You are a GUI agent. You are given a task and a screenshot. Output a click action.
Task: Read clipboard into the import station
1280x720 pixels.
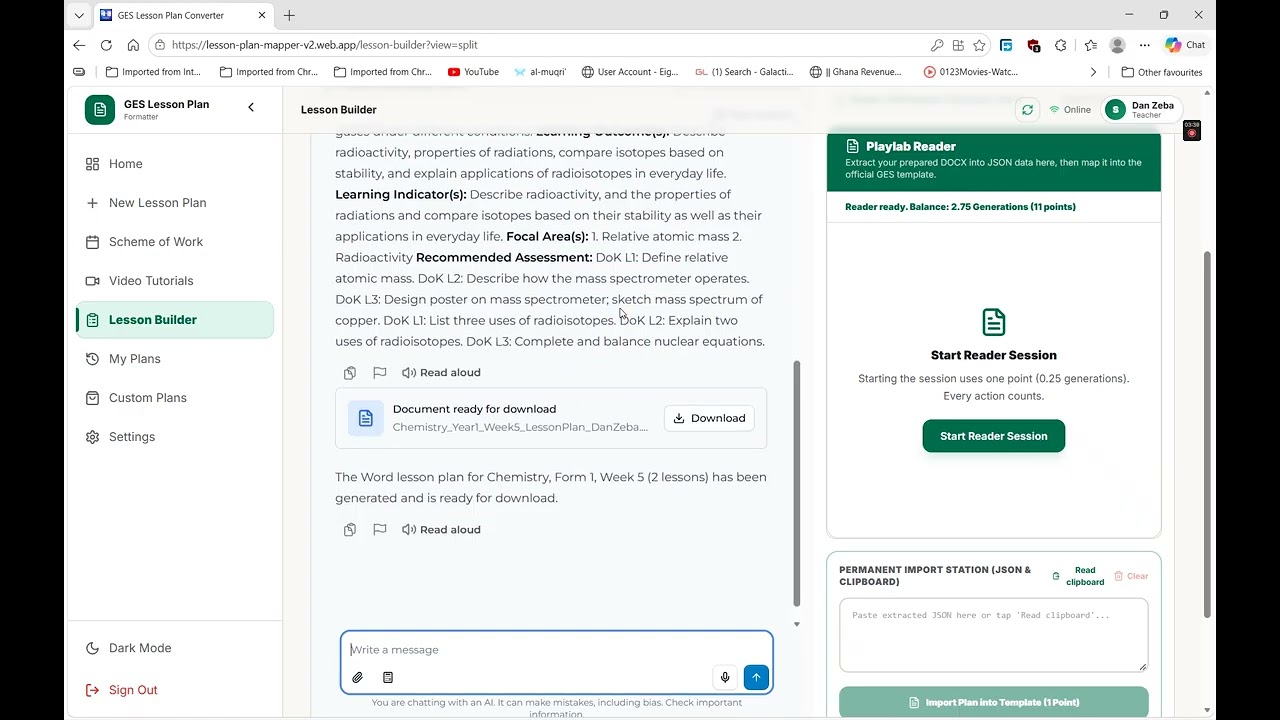1078,576
